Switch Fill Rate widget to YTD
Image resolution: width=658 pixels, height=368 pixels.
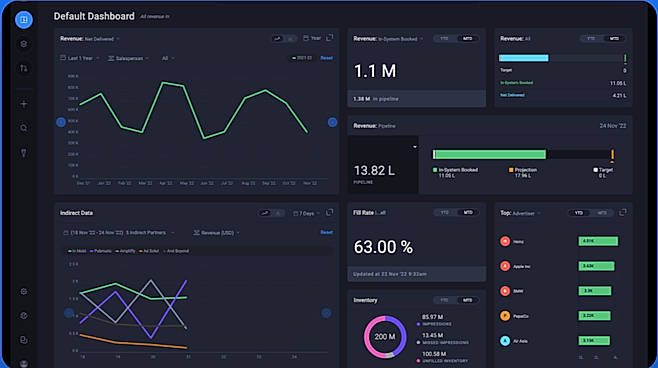444,213
